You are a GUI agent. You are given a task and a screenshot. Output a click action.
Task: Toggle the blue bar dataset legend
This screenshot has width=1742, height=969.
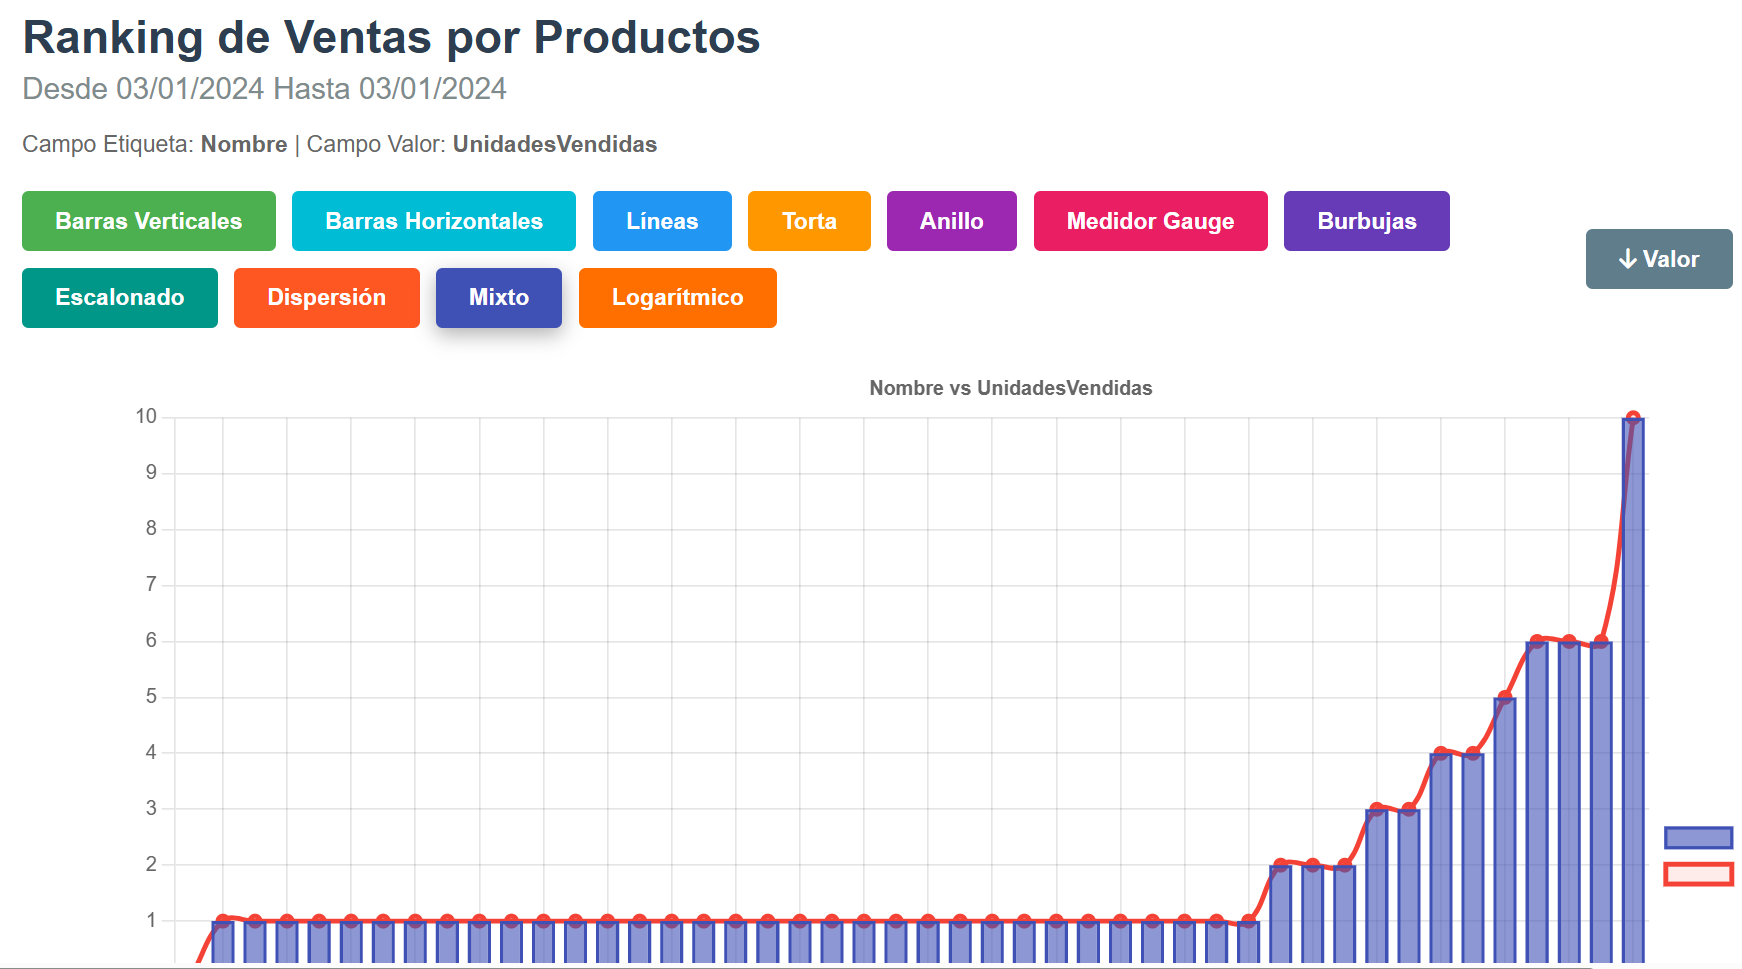(1697, 837)
